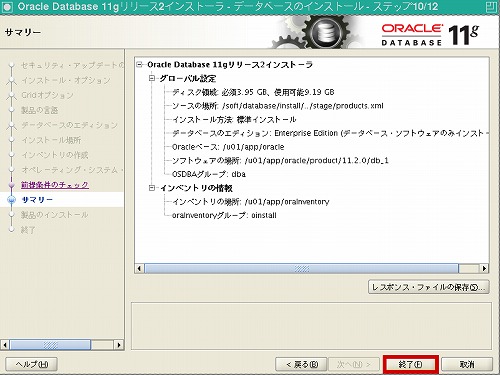500x375 pixels.
Task: Collapse the Oracle Database 11g installer root node
Action: point(139,65)
